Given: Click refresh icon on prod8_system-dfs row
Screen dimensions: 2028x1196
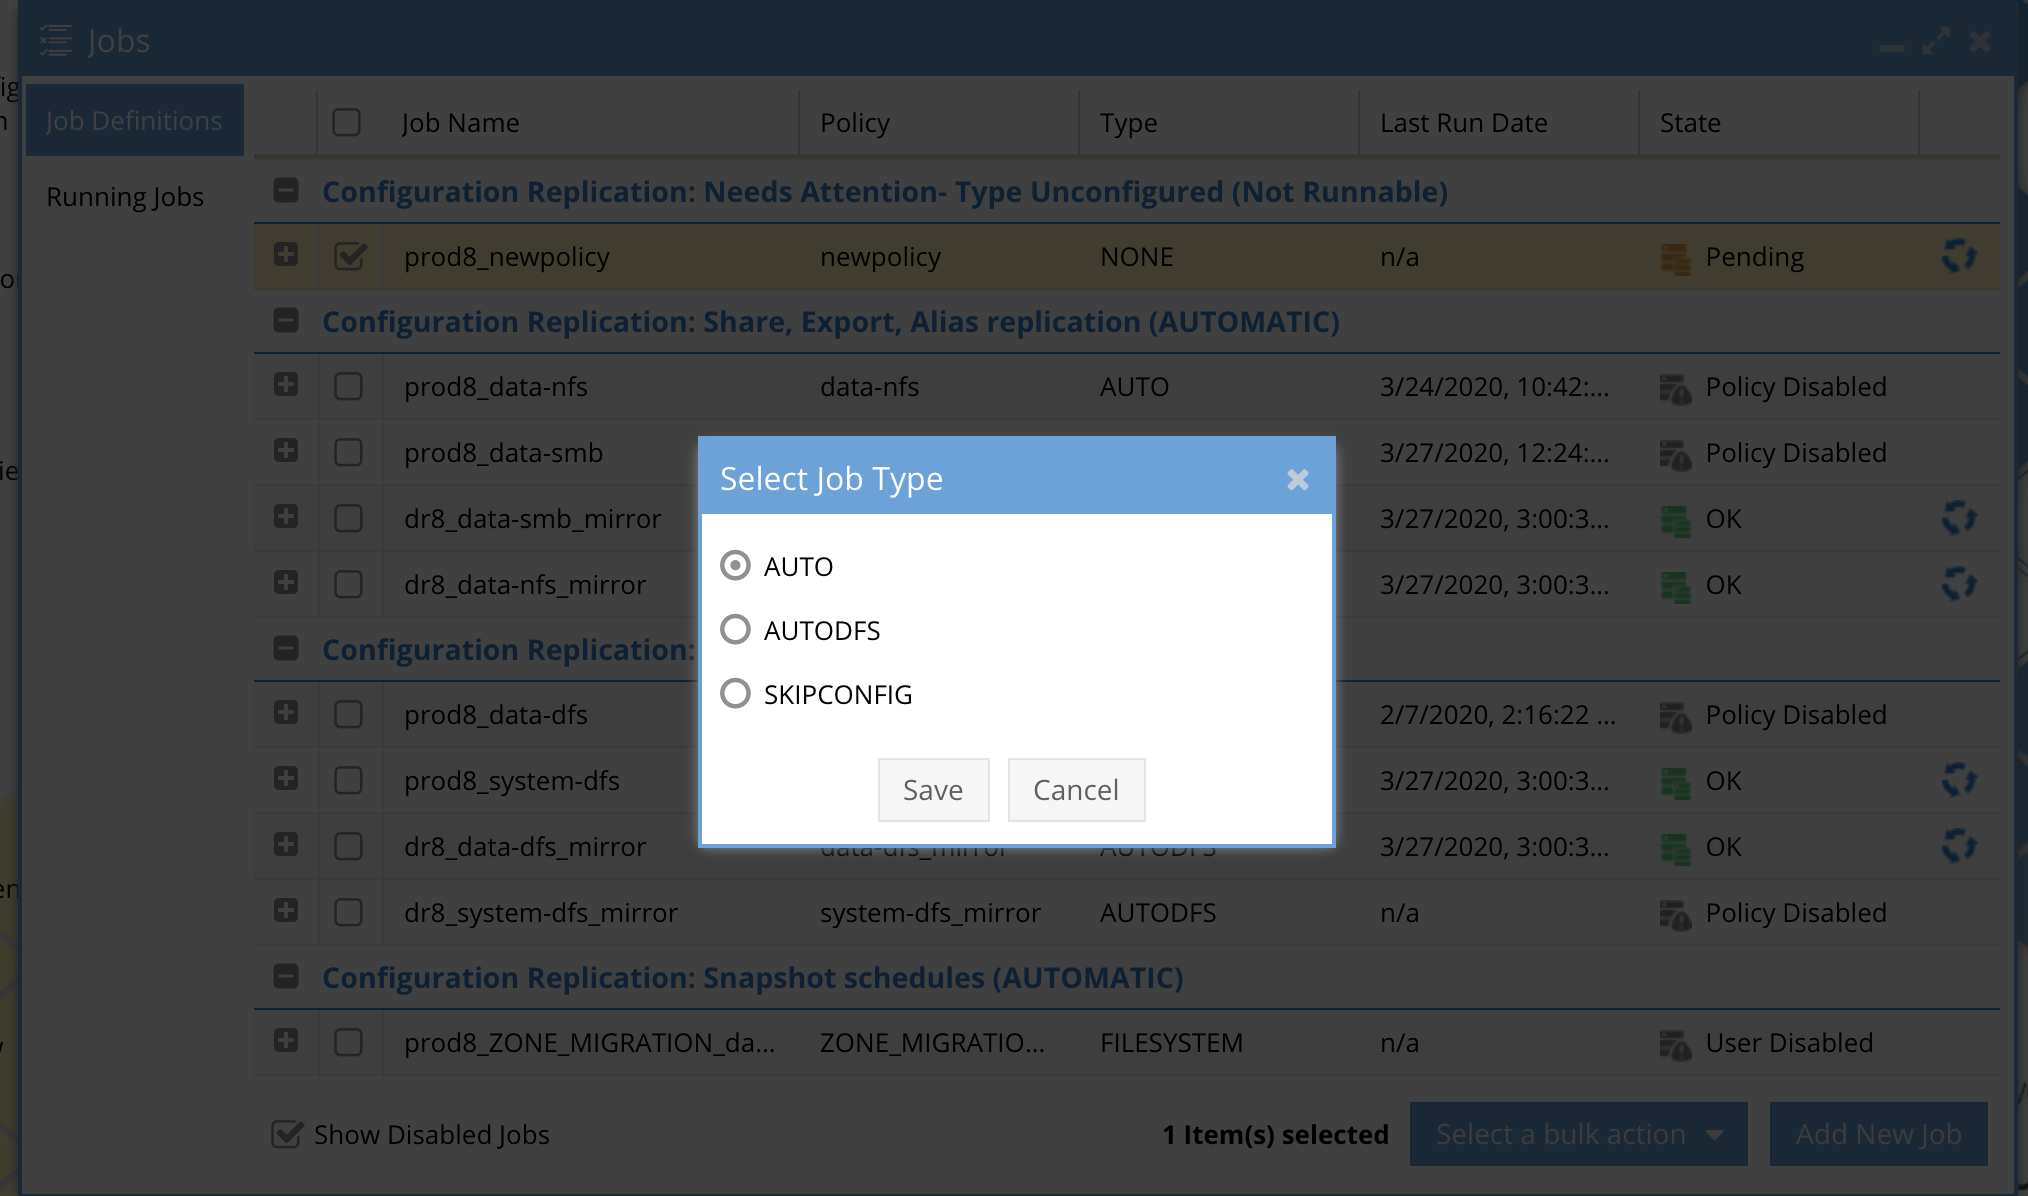Looking at the screenshot, I should [x=1959, y=780].
